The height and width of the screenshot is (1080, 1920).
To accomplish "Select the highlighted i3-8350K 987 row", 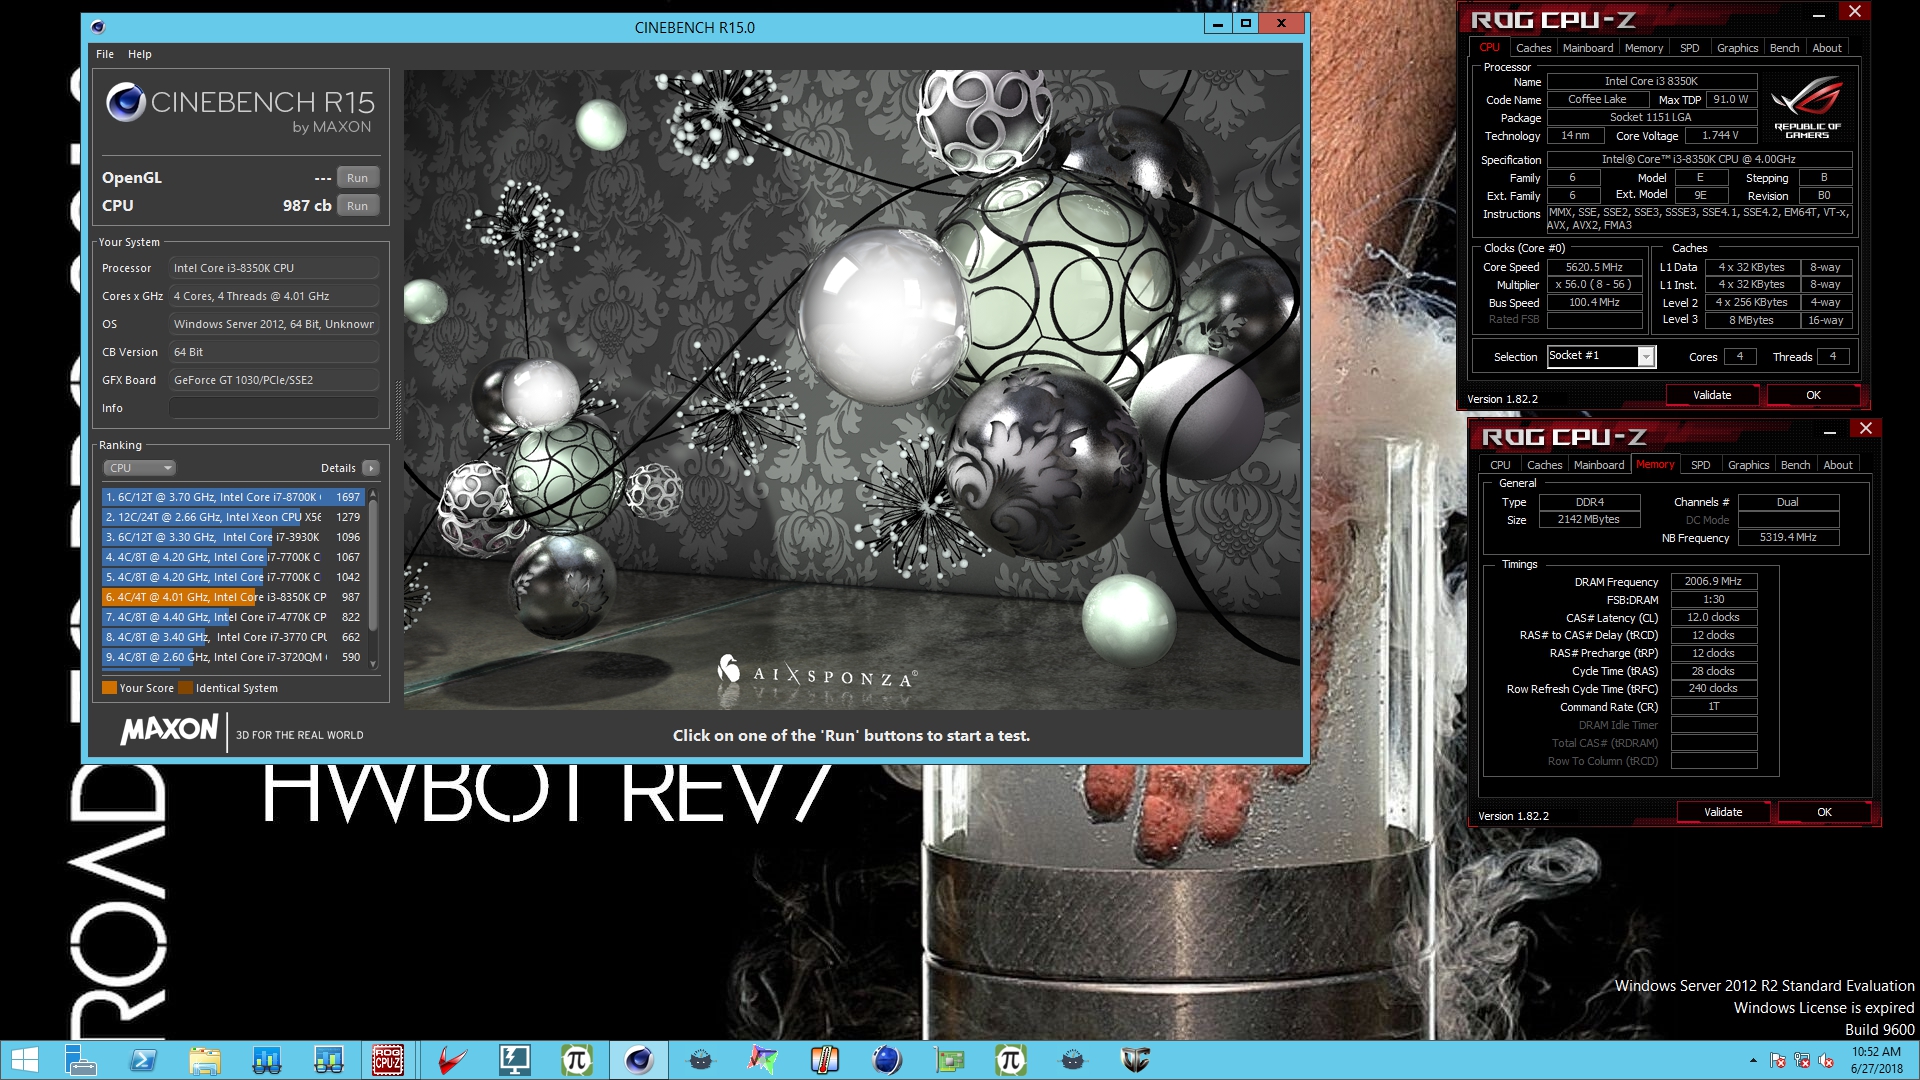I will pyautogui.click(x=233, y=597).
